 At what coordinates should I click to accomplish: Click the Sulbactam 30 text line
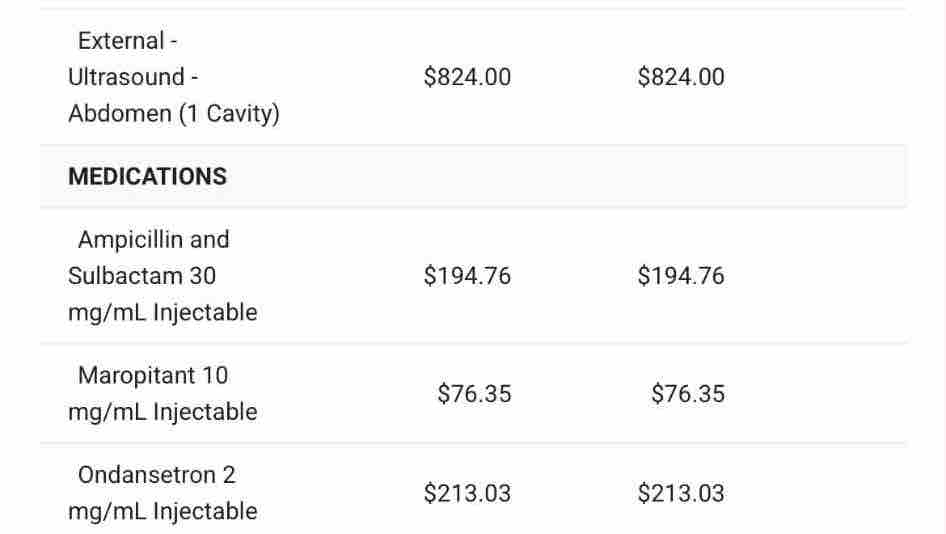point(142,276)
